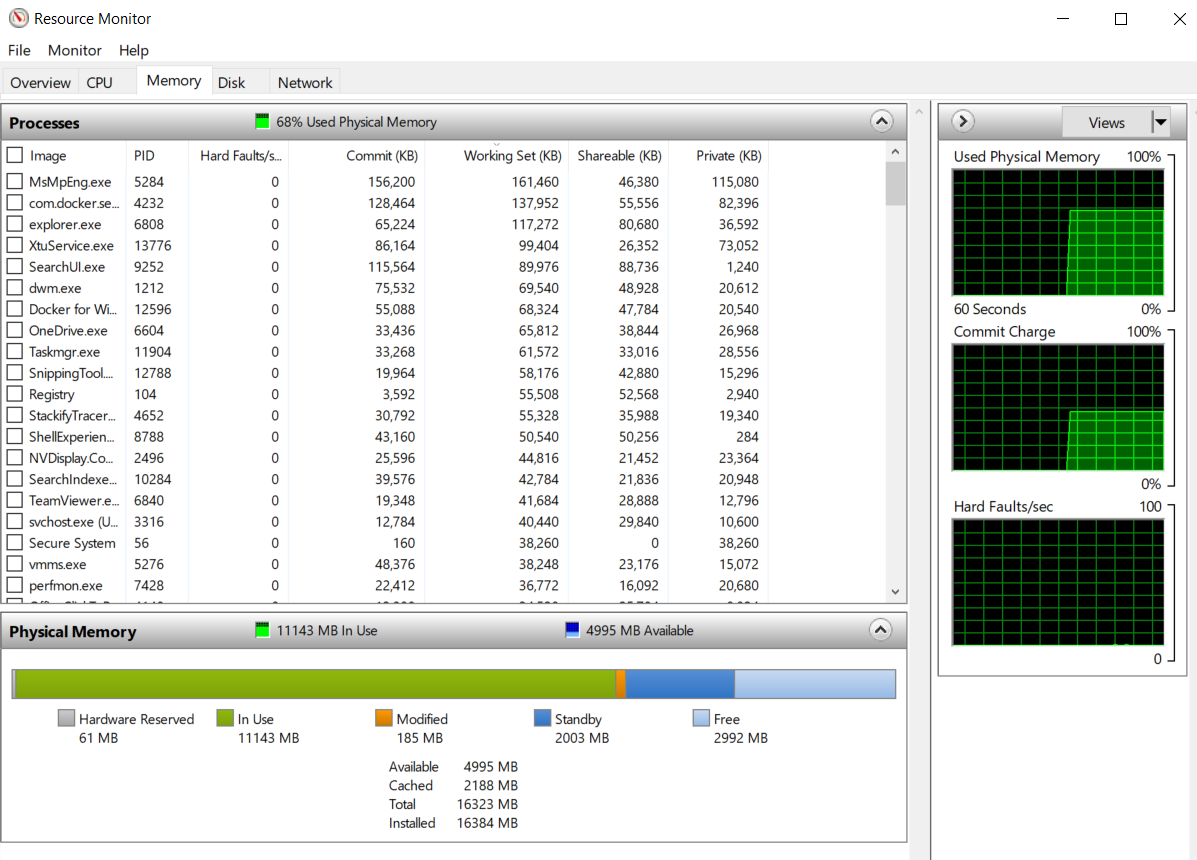Check the explorer.exe process checkbox
Screen dimensions: 1197x860
tap(15, 224)
